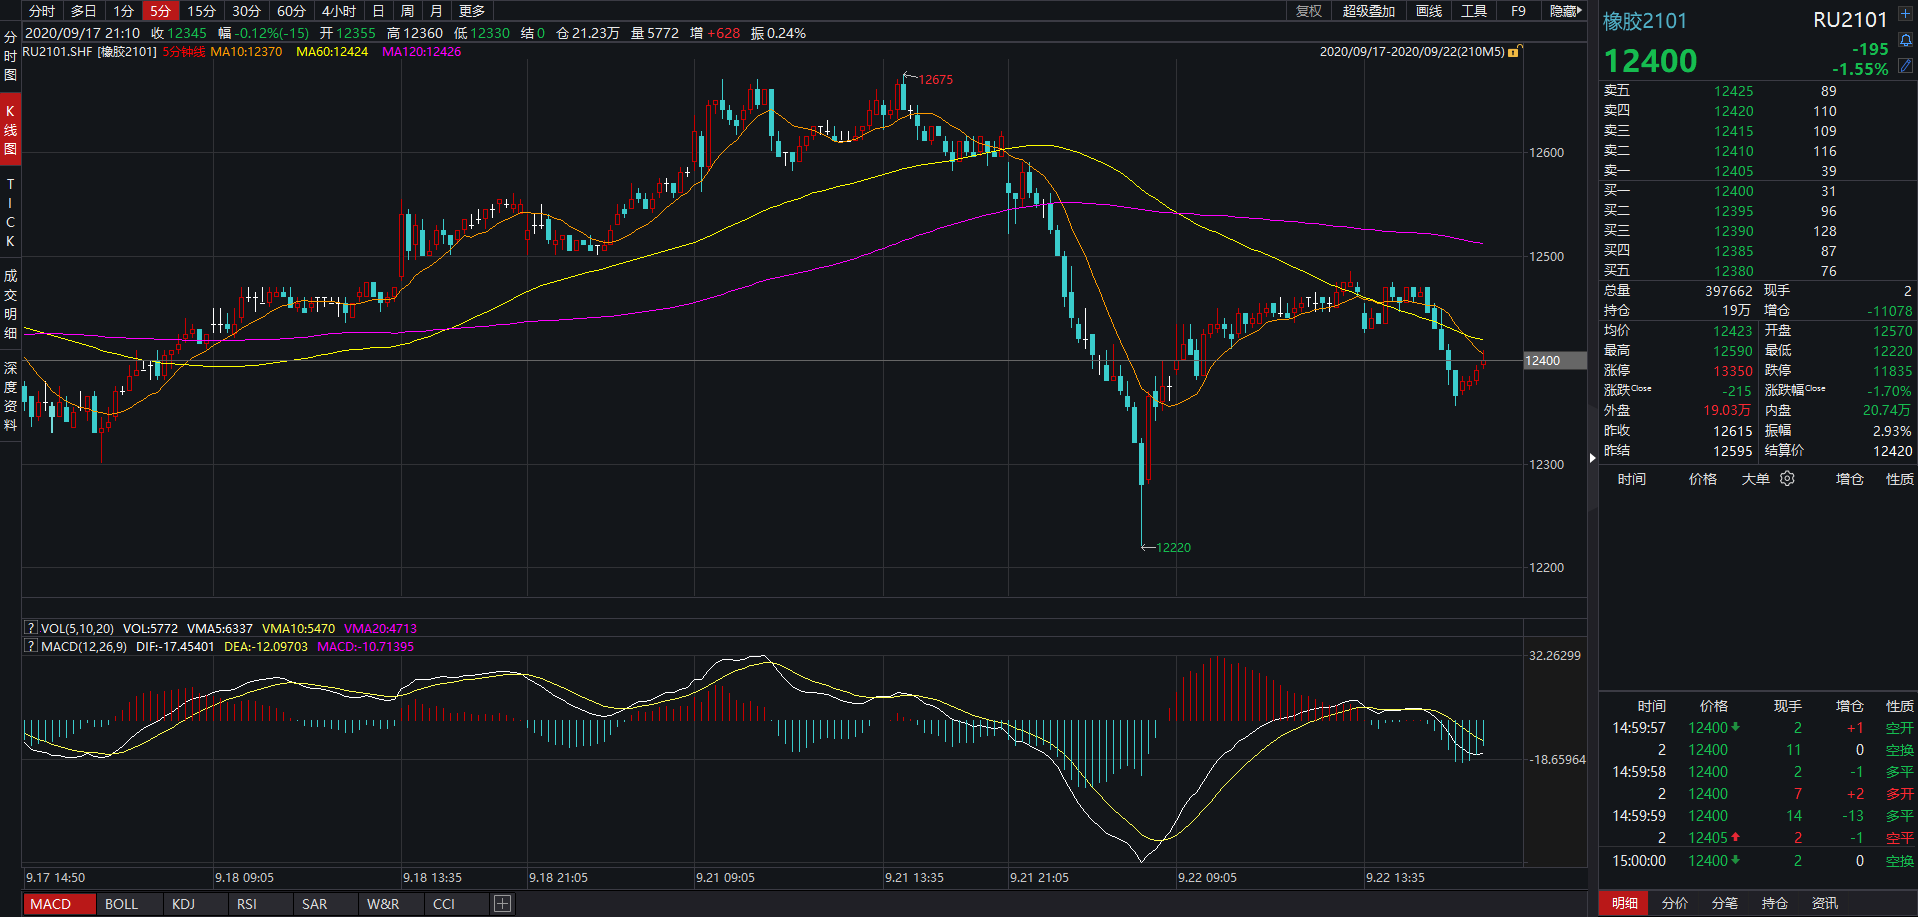Open the 分价 tab at bottom right
Image resolution: width=1918 pixels, height=917 pixels.
(x=1674, y=903)
